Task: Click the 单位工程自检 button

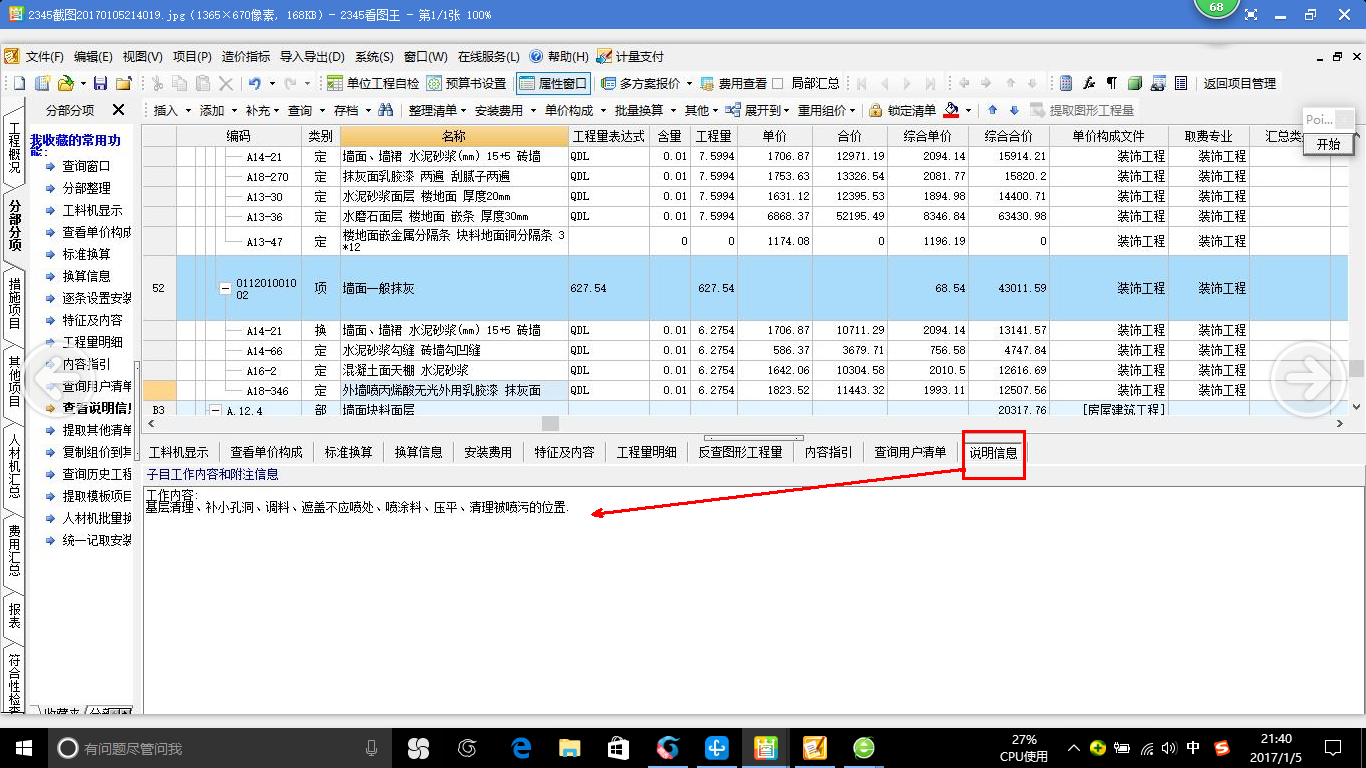Action: 373,84
